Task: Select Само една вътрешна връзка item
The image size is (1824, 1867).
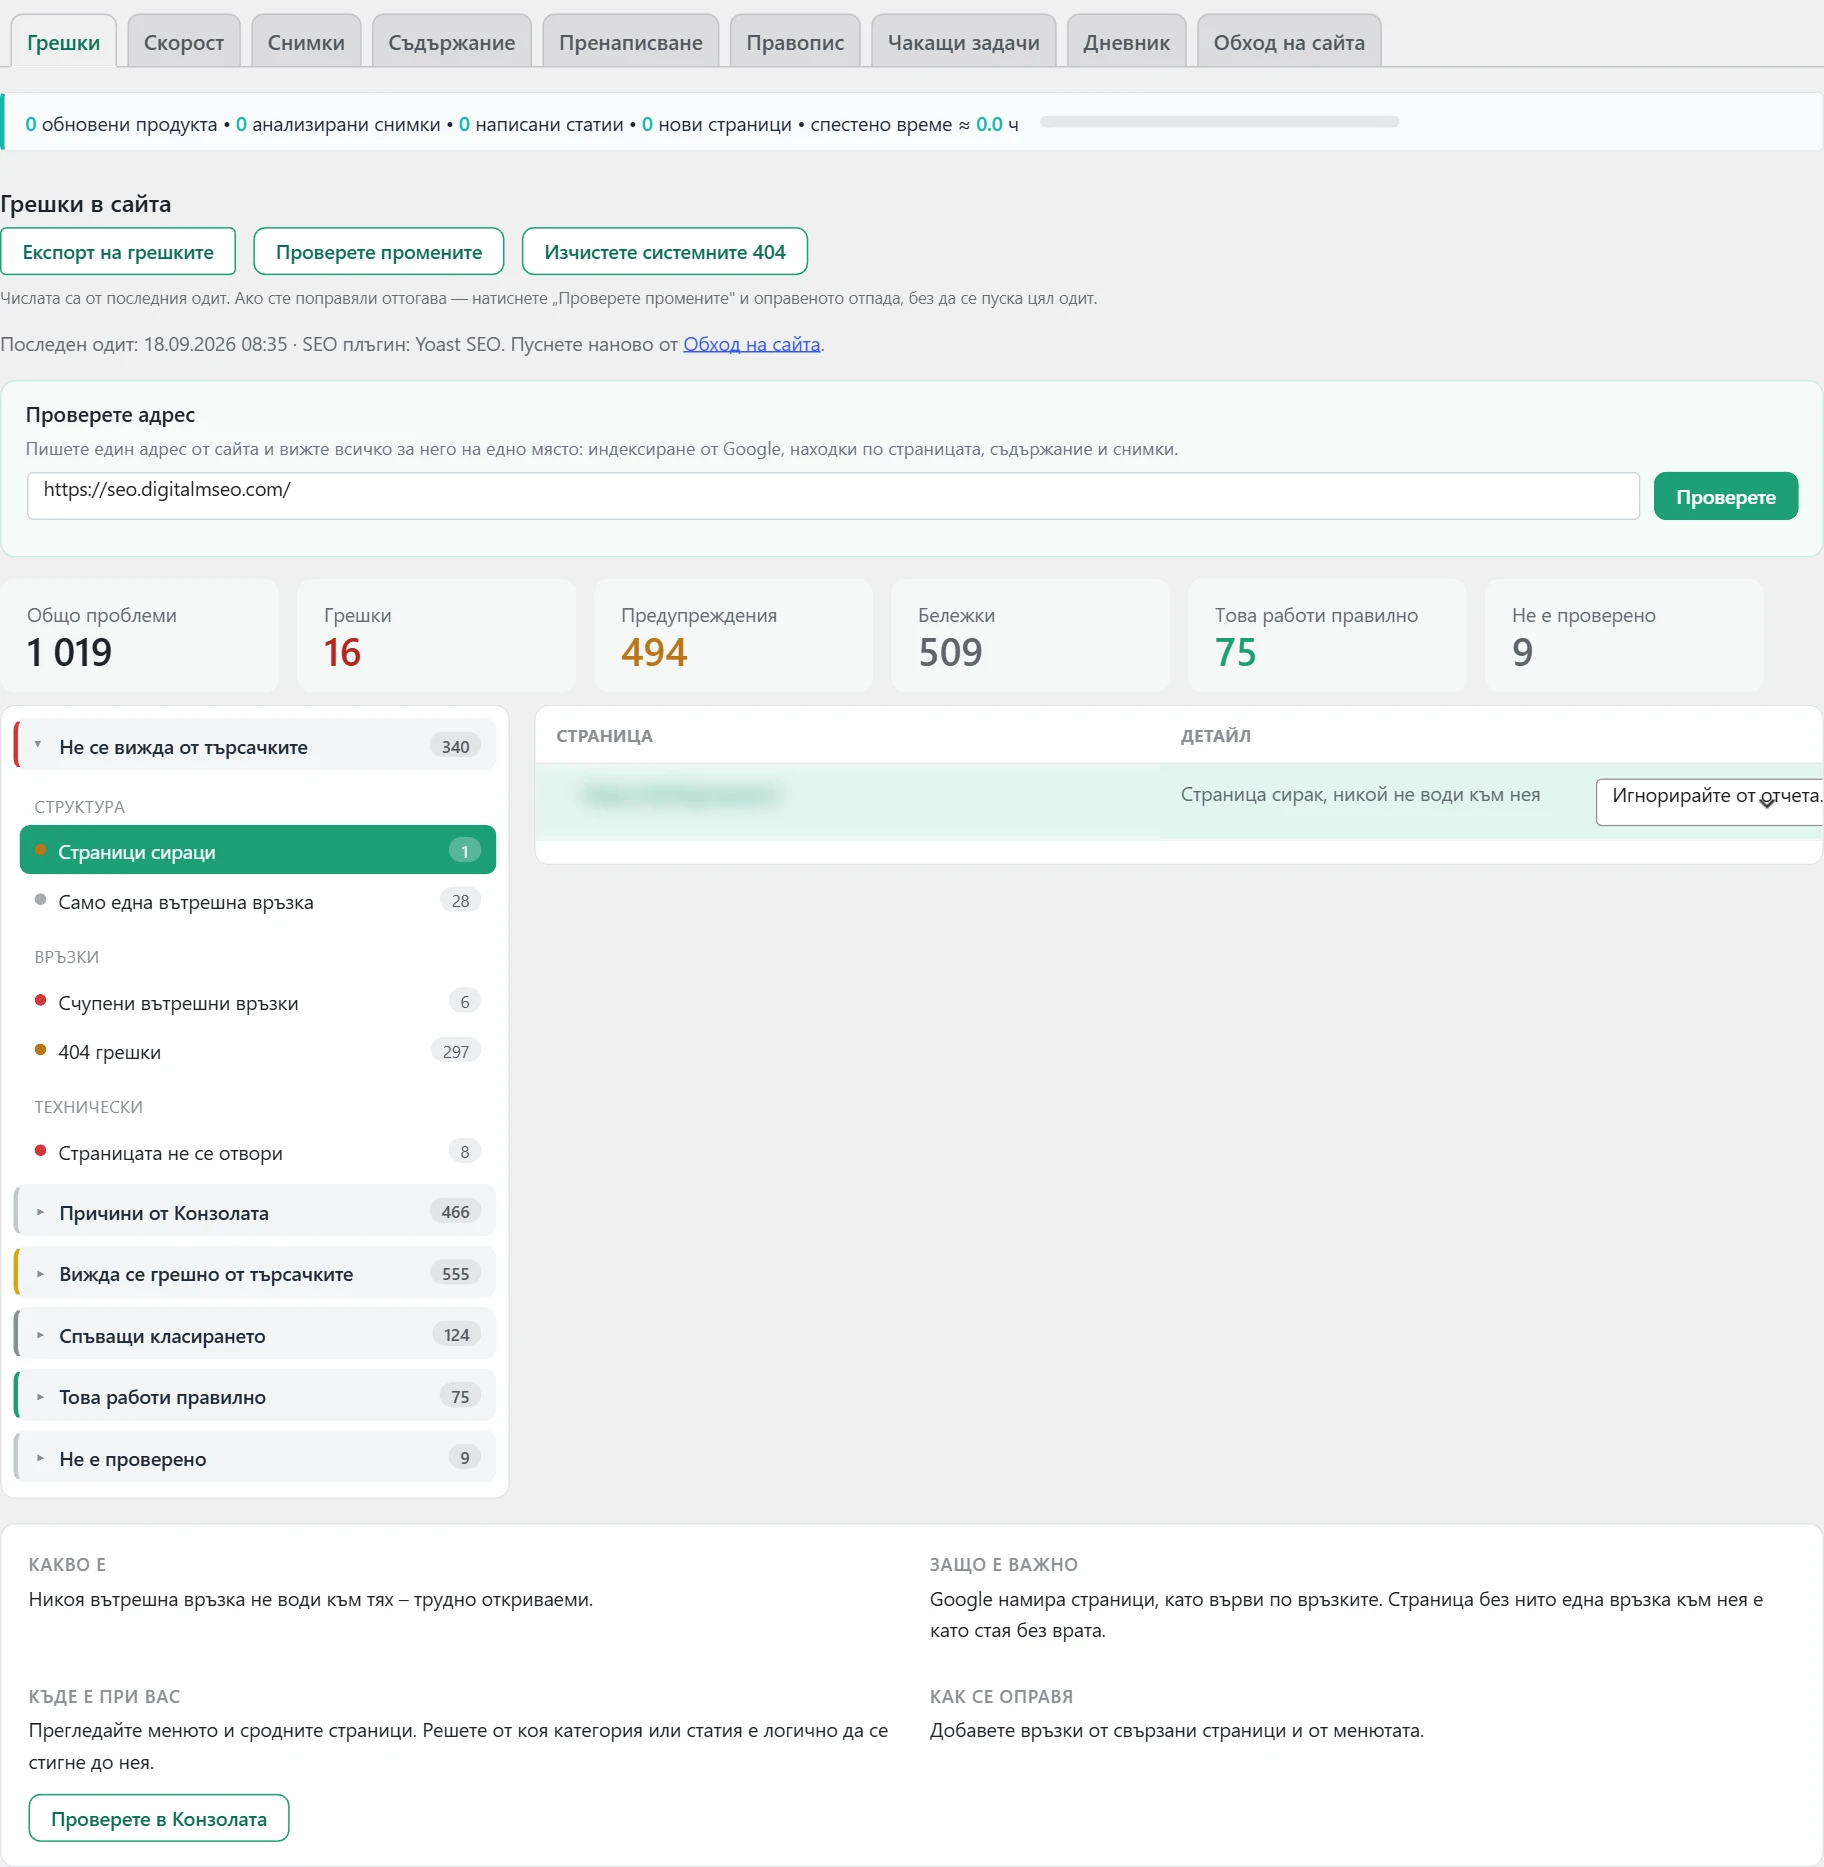Action: (x=258, y=902)
